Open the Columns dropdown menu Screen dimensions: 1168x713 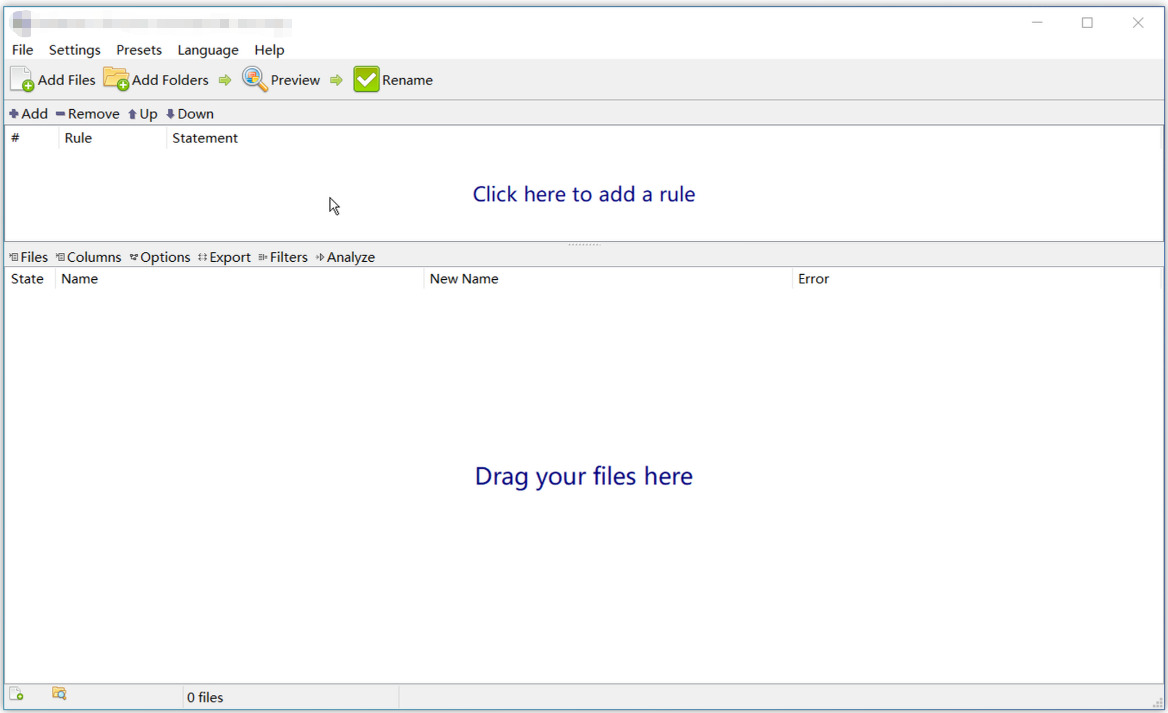tap(88, 257)
